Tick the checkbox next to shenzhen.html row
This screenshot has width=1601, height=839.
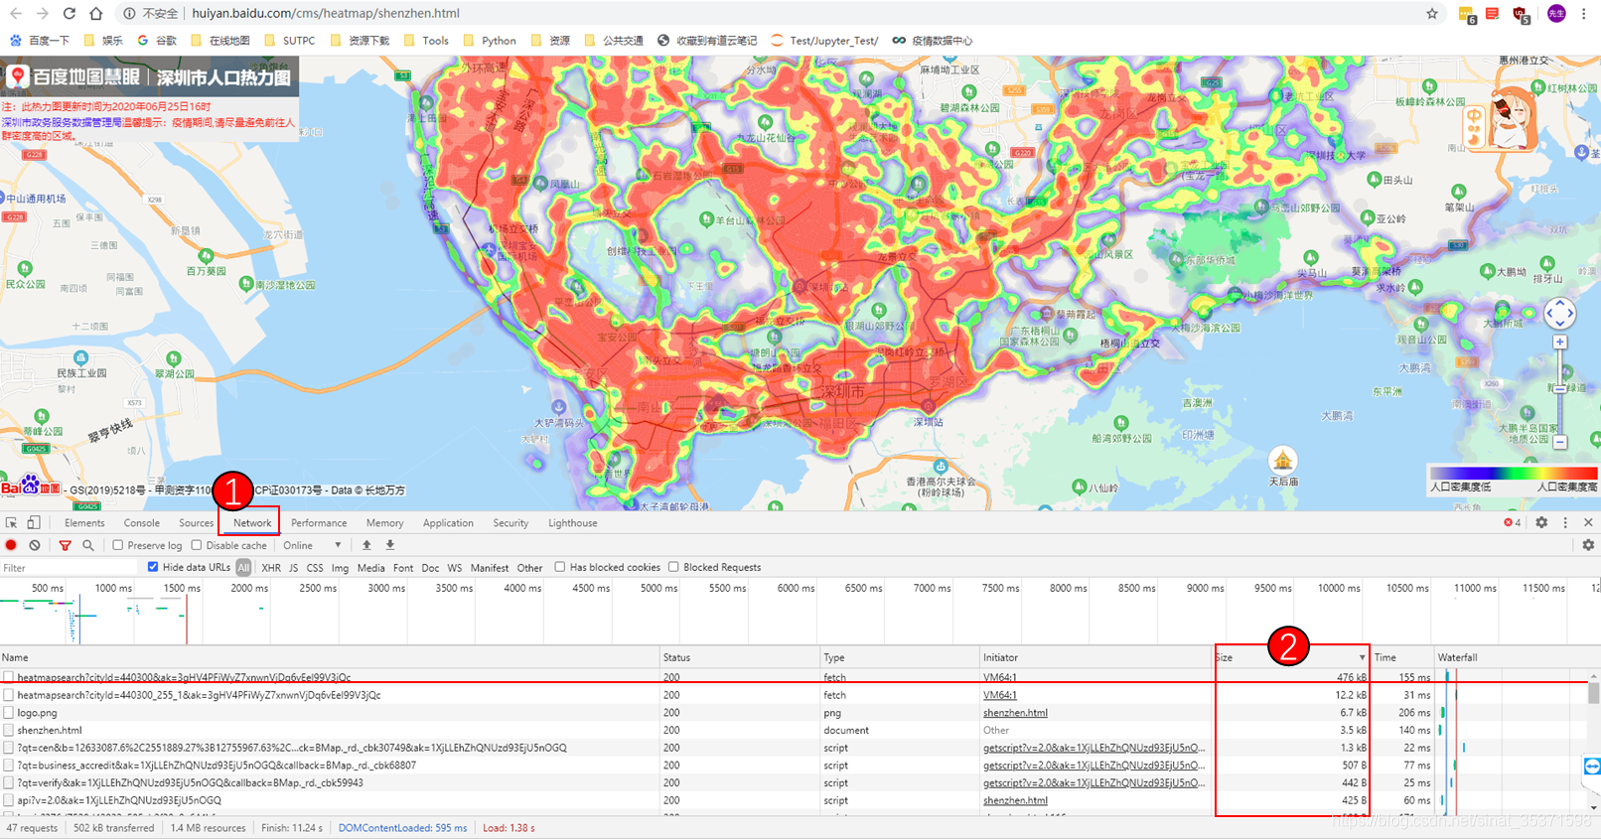[x=8, y=730]
